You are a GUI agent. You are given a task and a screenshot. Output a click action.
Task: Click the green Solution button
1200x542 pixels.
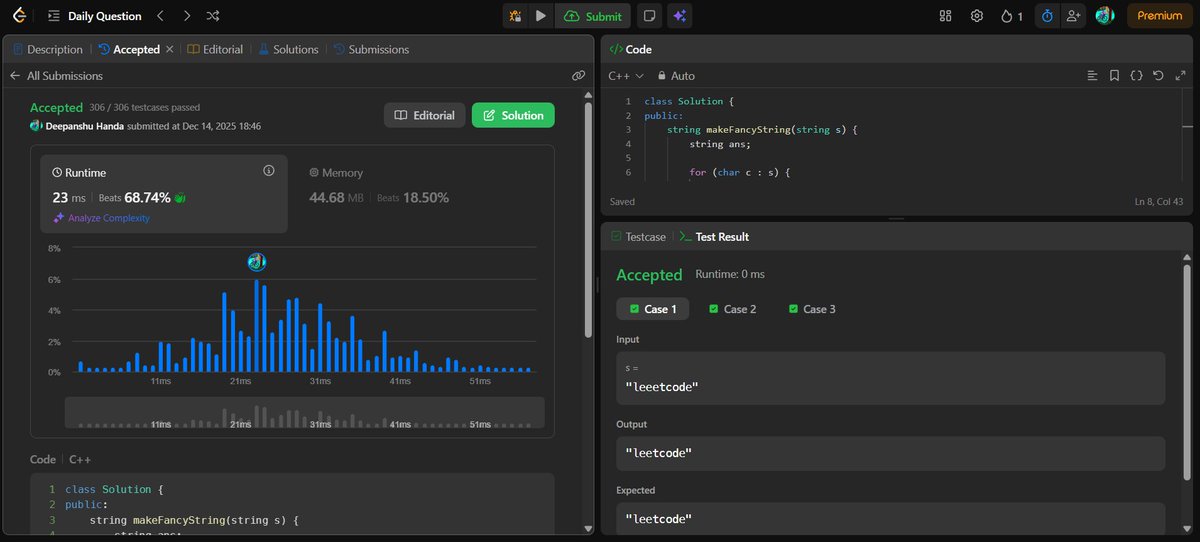[513, 116]
